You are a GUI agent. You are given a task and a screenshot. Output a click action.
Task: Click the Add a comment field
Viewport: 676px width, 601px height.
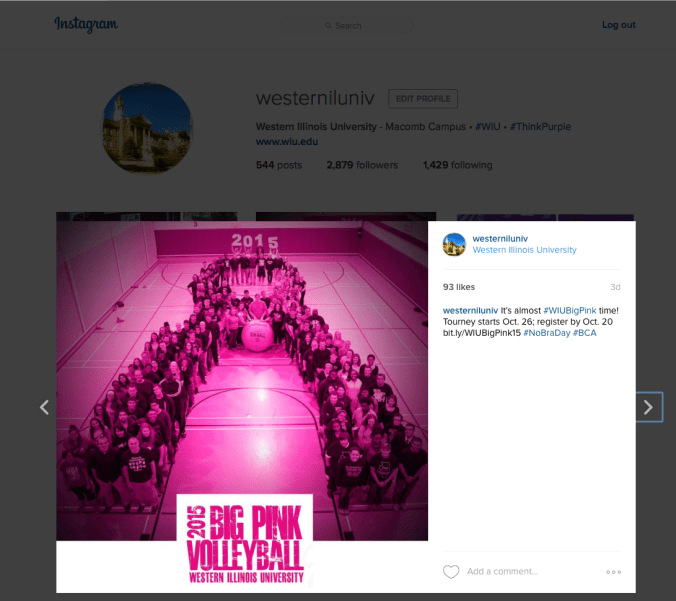coord(503,572)
